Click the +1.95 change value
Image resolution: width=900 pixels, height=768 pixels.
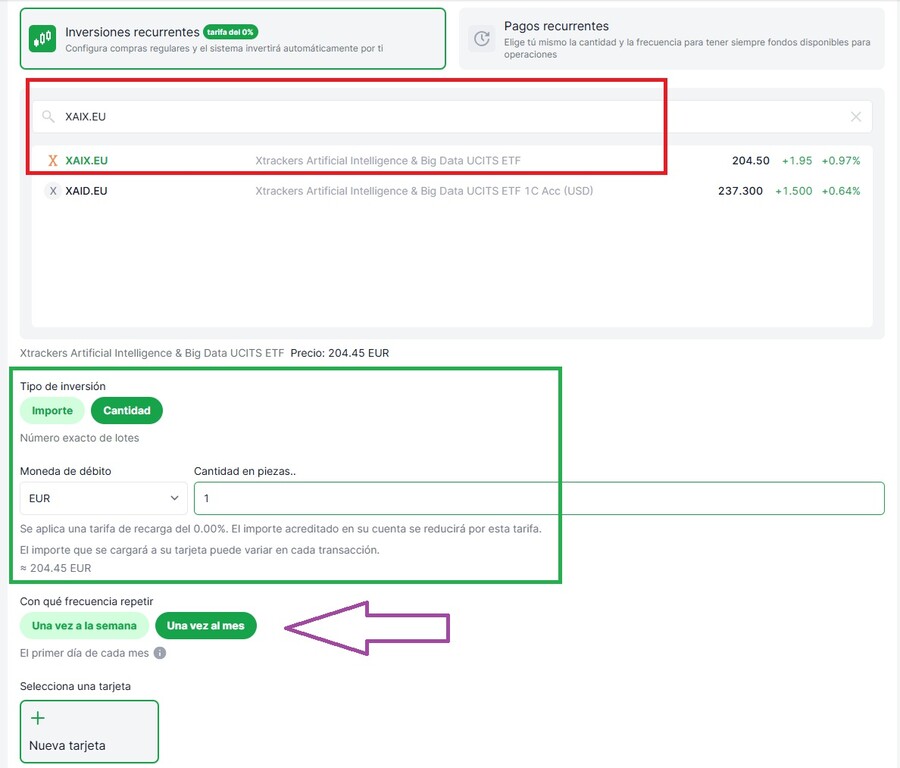click(x=797, y=161)
